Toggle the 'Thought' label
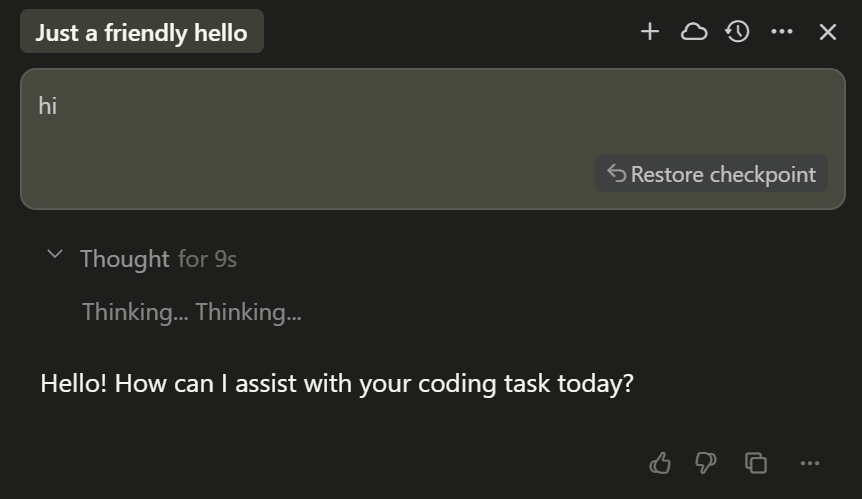The image size is (862, 499). coord(124,259)
